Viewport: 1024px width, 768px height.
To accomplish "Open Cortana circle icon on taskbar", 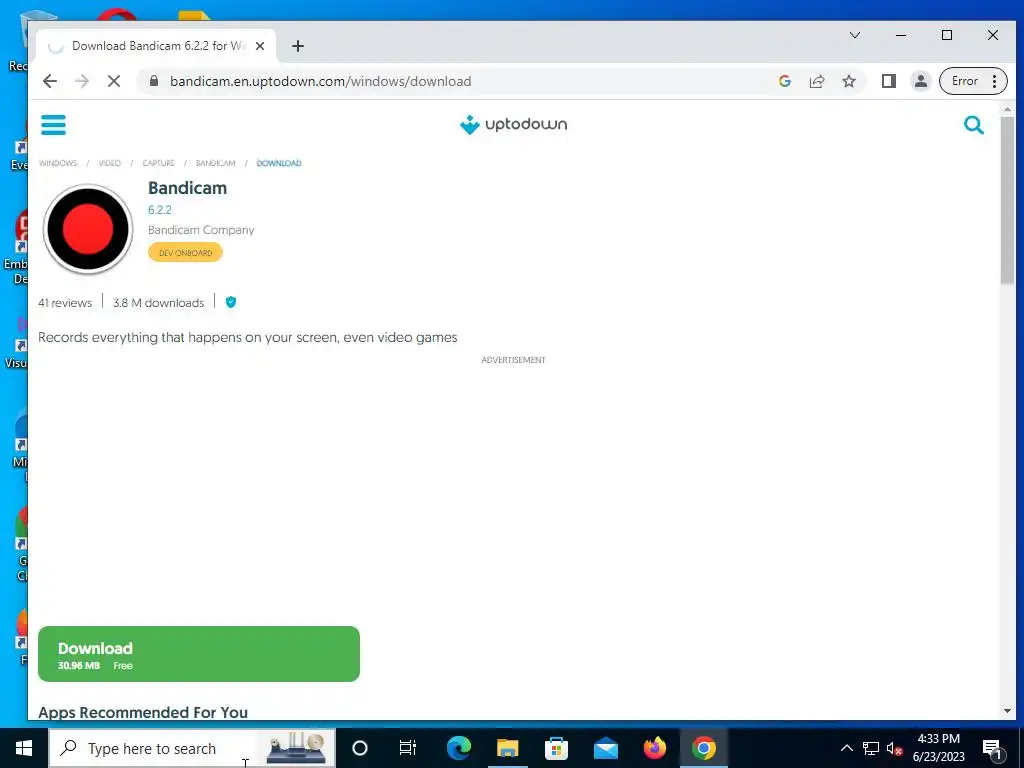I will (x=360, y=748).
